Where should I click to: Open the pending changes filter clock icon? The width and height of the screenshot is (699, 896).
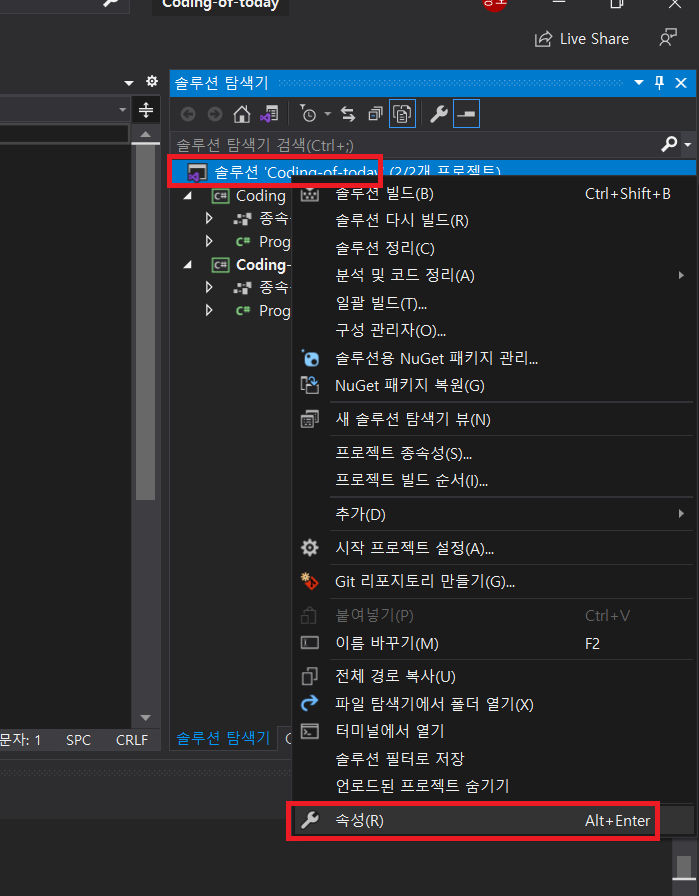pyautogui.click(x=308, y=114)
